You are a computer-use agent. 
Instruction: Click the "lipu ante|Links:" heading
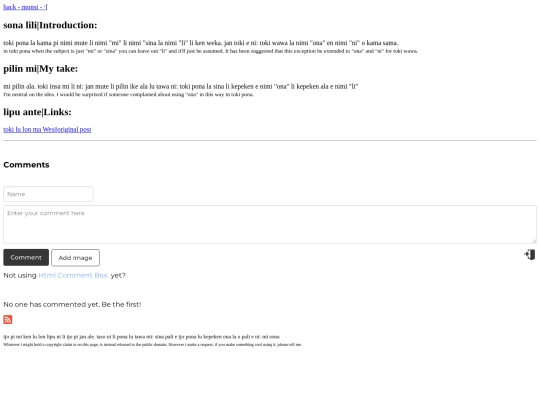(37, 112)
